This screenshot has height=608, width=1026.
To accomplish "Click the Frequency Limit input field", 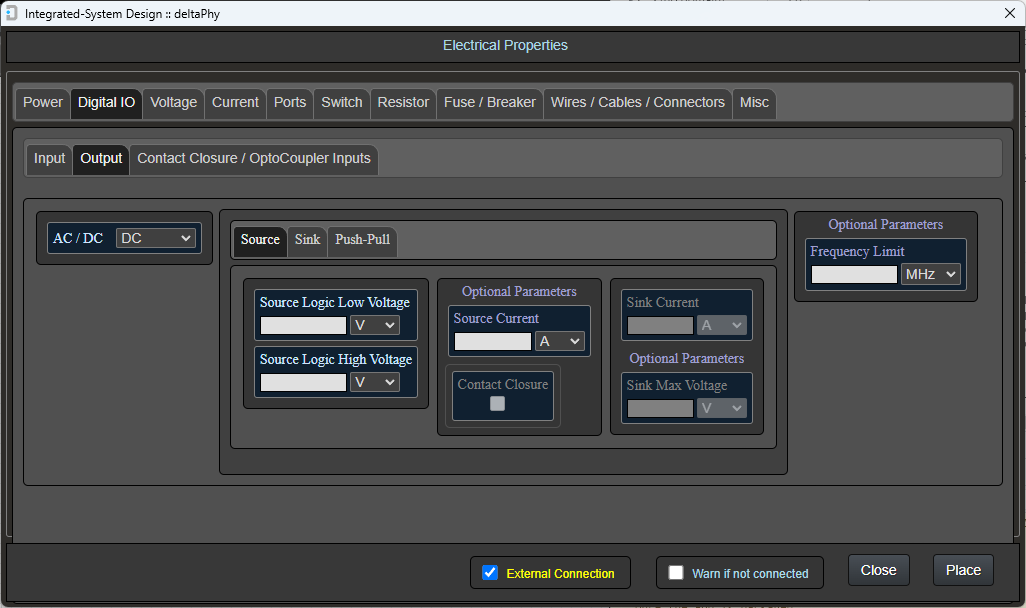I will (854, 274).
